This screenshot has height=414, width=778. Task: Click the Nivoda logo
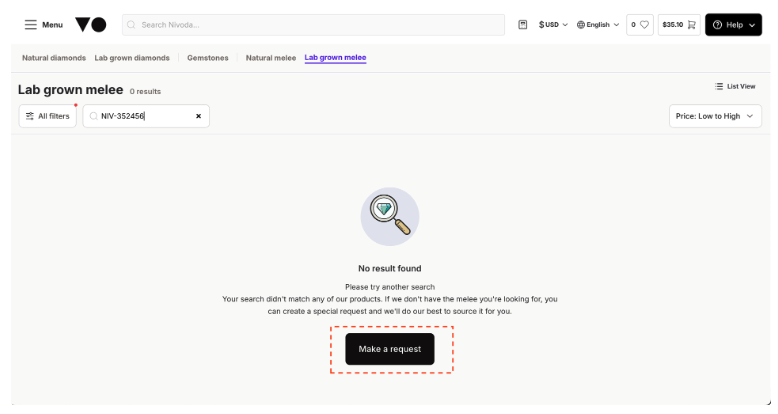pyautogui.click(x=91, y=24)
